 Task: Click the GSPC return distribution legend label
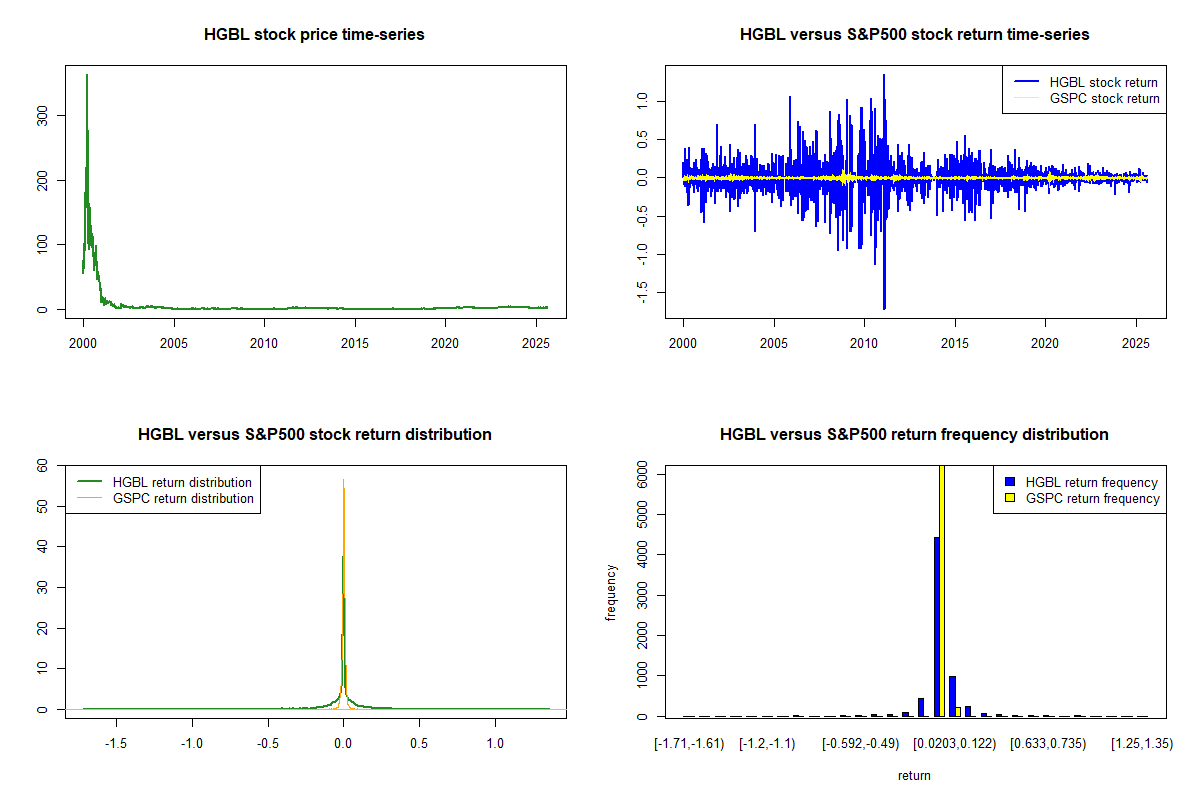click(x=183, y=498)
